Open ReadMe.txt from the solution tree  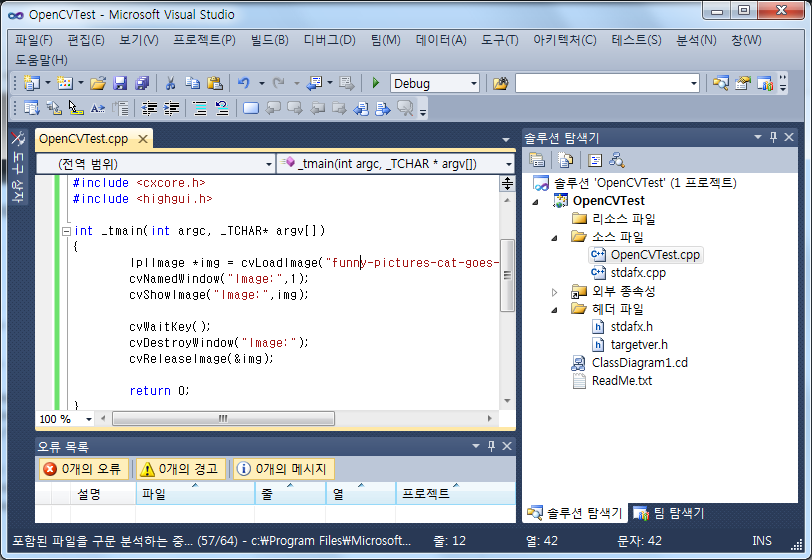point(621,381)
